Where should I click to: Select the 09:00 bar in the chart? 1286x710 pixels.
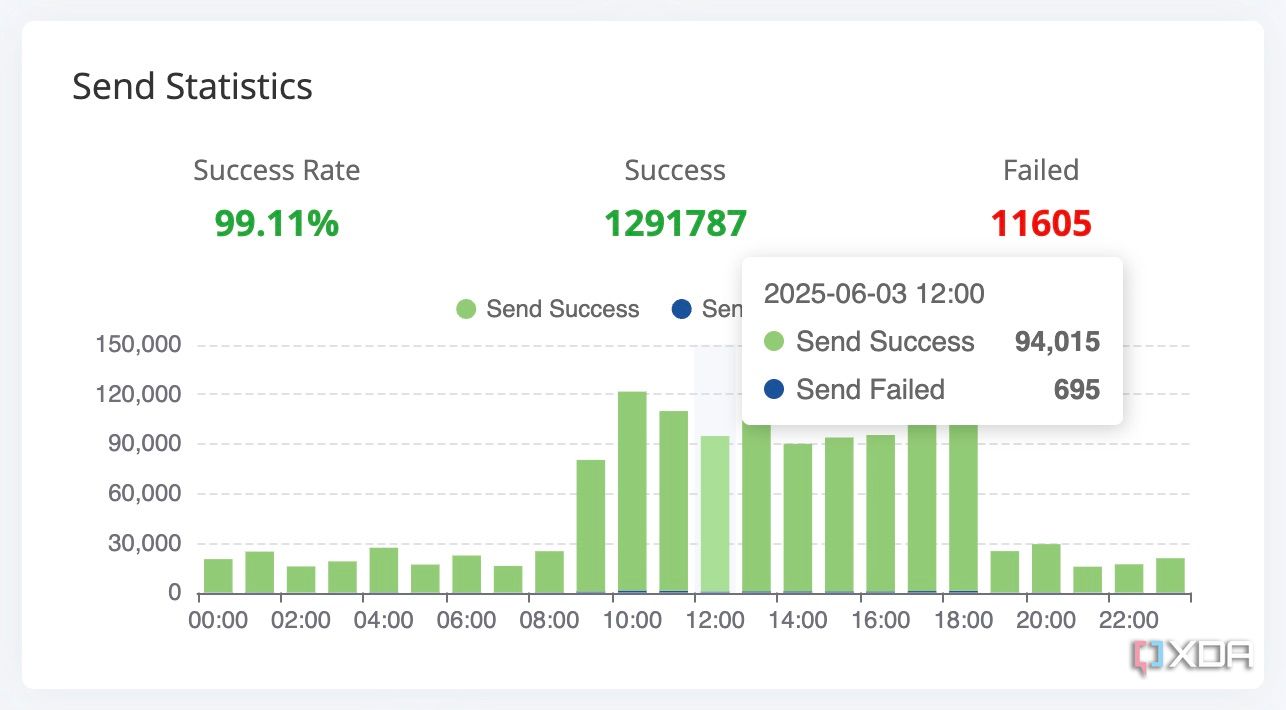click(591, 527)
